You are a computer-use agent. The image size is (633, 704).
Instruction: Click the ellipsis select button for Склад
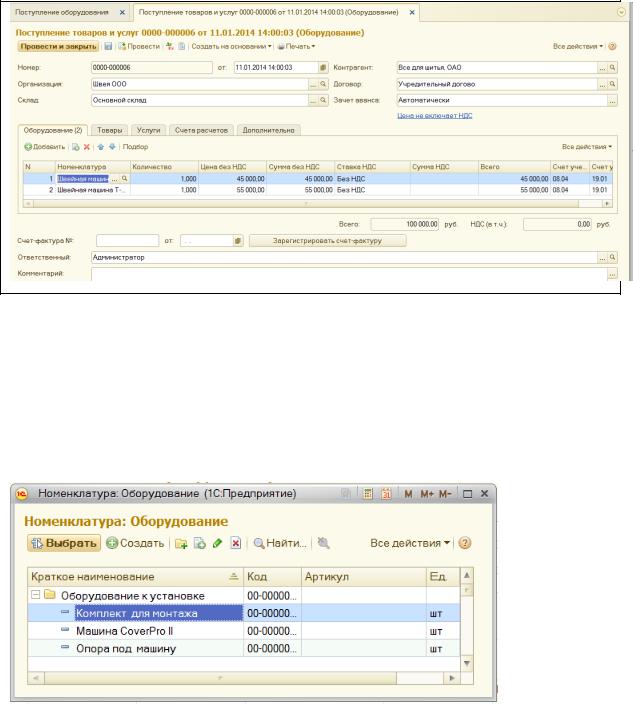tap(313, 100)
